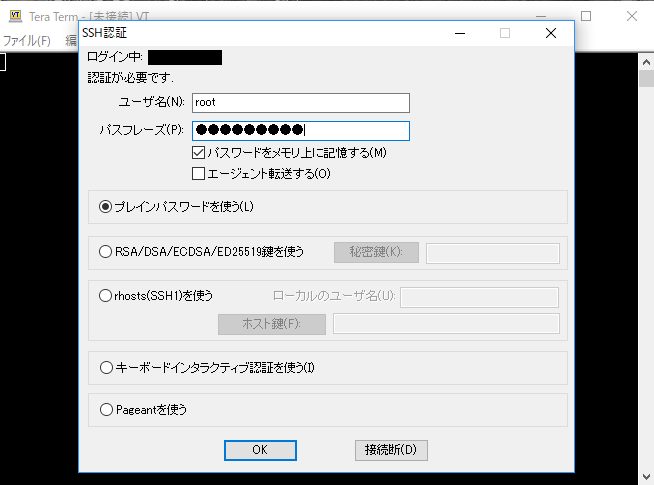Enable エージェント転送する checkbox
Viewport: 654px width, 485px height.
(199, 173)
